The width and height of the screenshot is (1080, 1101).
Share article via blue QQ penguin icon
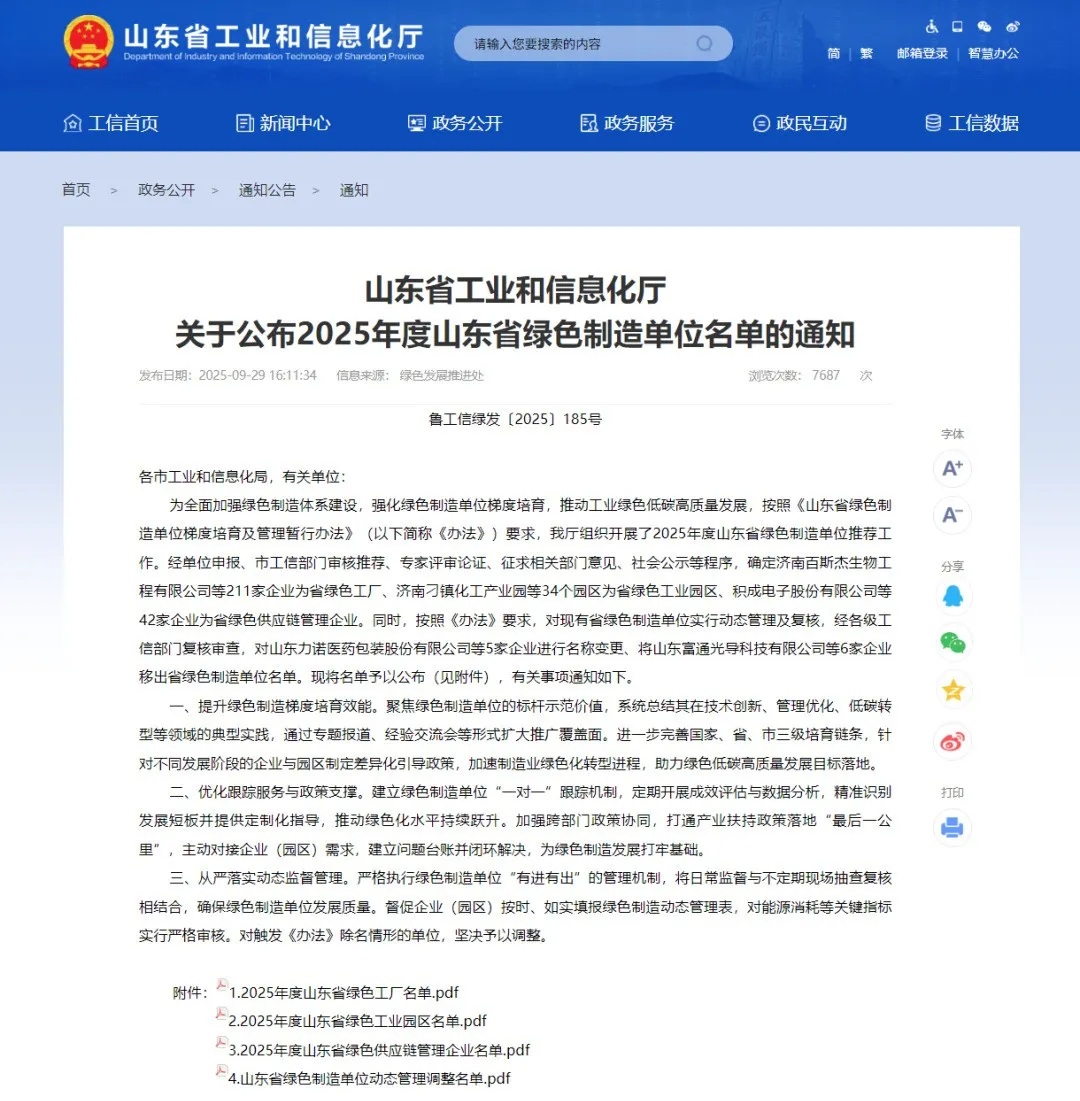952,596
